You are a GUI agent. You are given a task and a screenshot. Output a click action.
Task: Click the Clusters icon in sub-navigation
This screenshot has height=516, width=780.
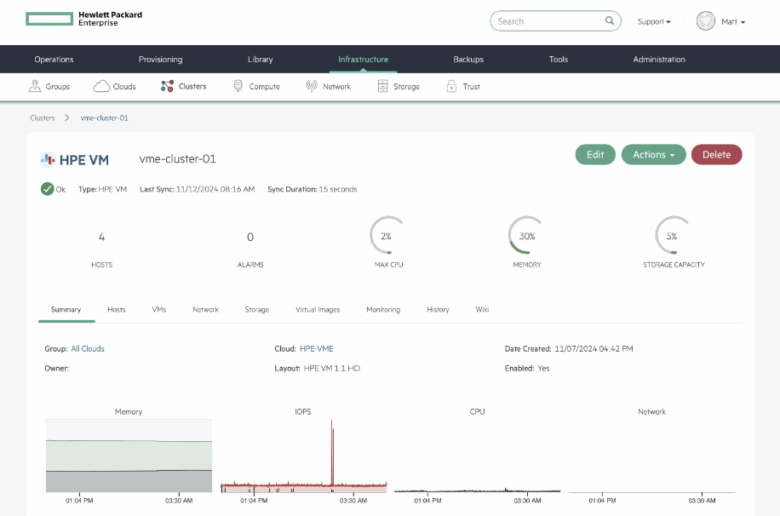167,87
